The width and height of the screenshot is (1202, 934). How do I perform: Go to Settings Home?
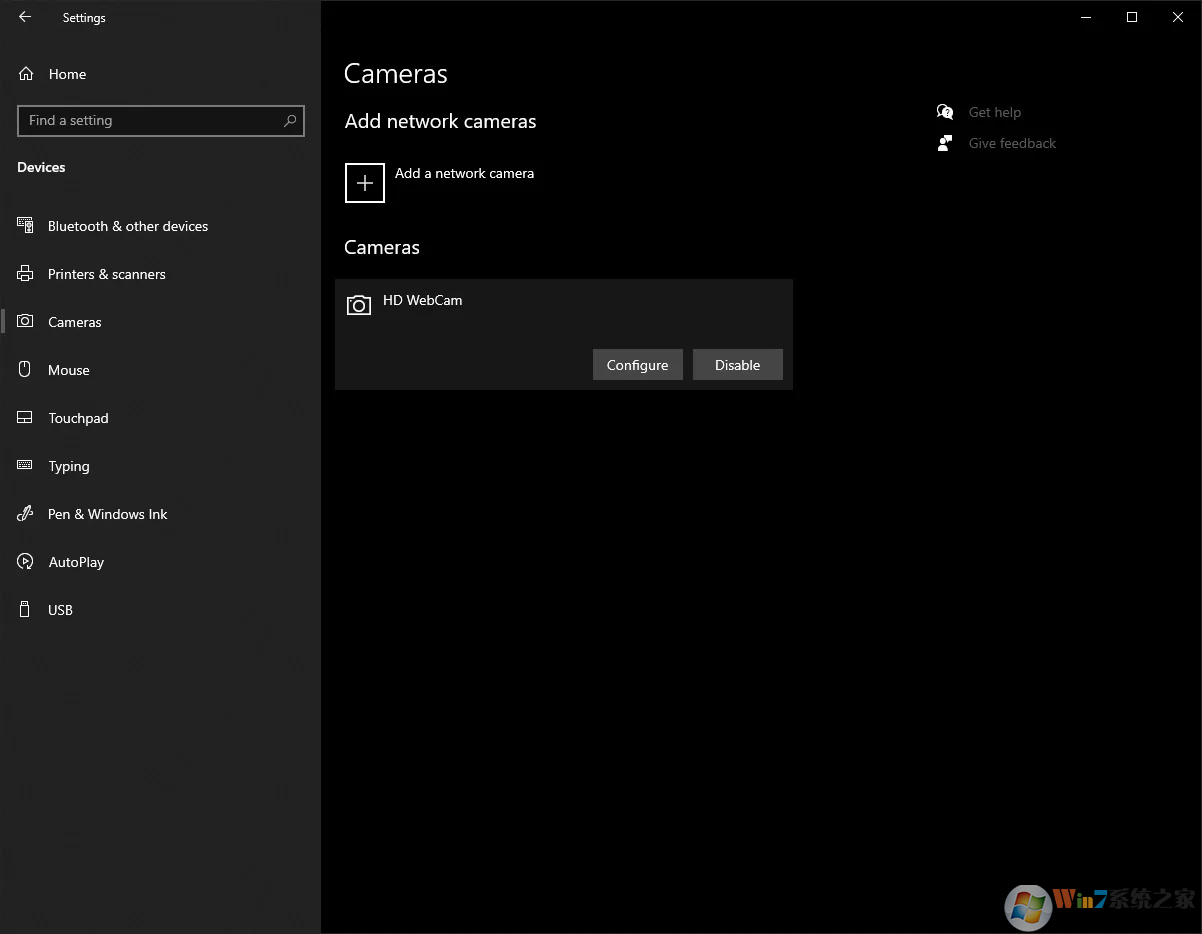coord(66,74)
